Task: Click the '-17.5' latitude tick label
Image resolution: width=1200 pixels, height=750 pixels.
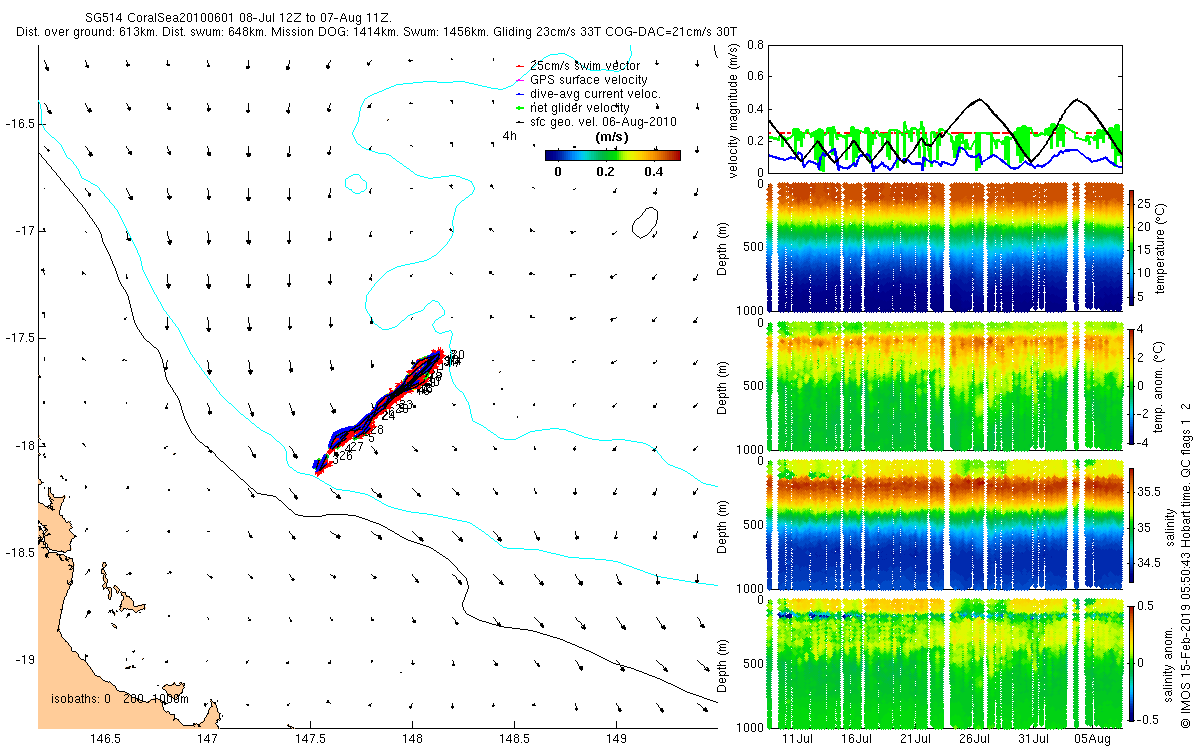Action: pyautogui.click(x=19, y=338)
